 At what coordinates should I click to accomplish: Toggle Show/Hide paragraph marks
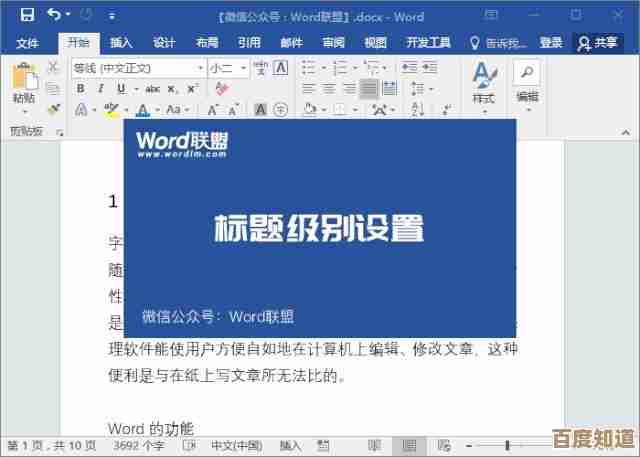(x=447, y=109)
